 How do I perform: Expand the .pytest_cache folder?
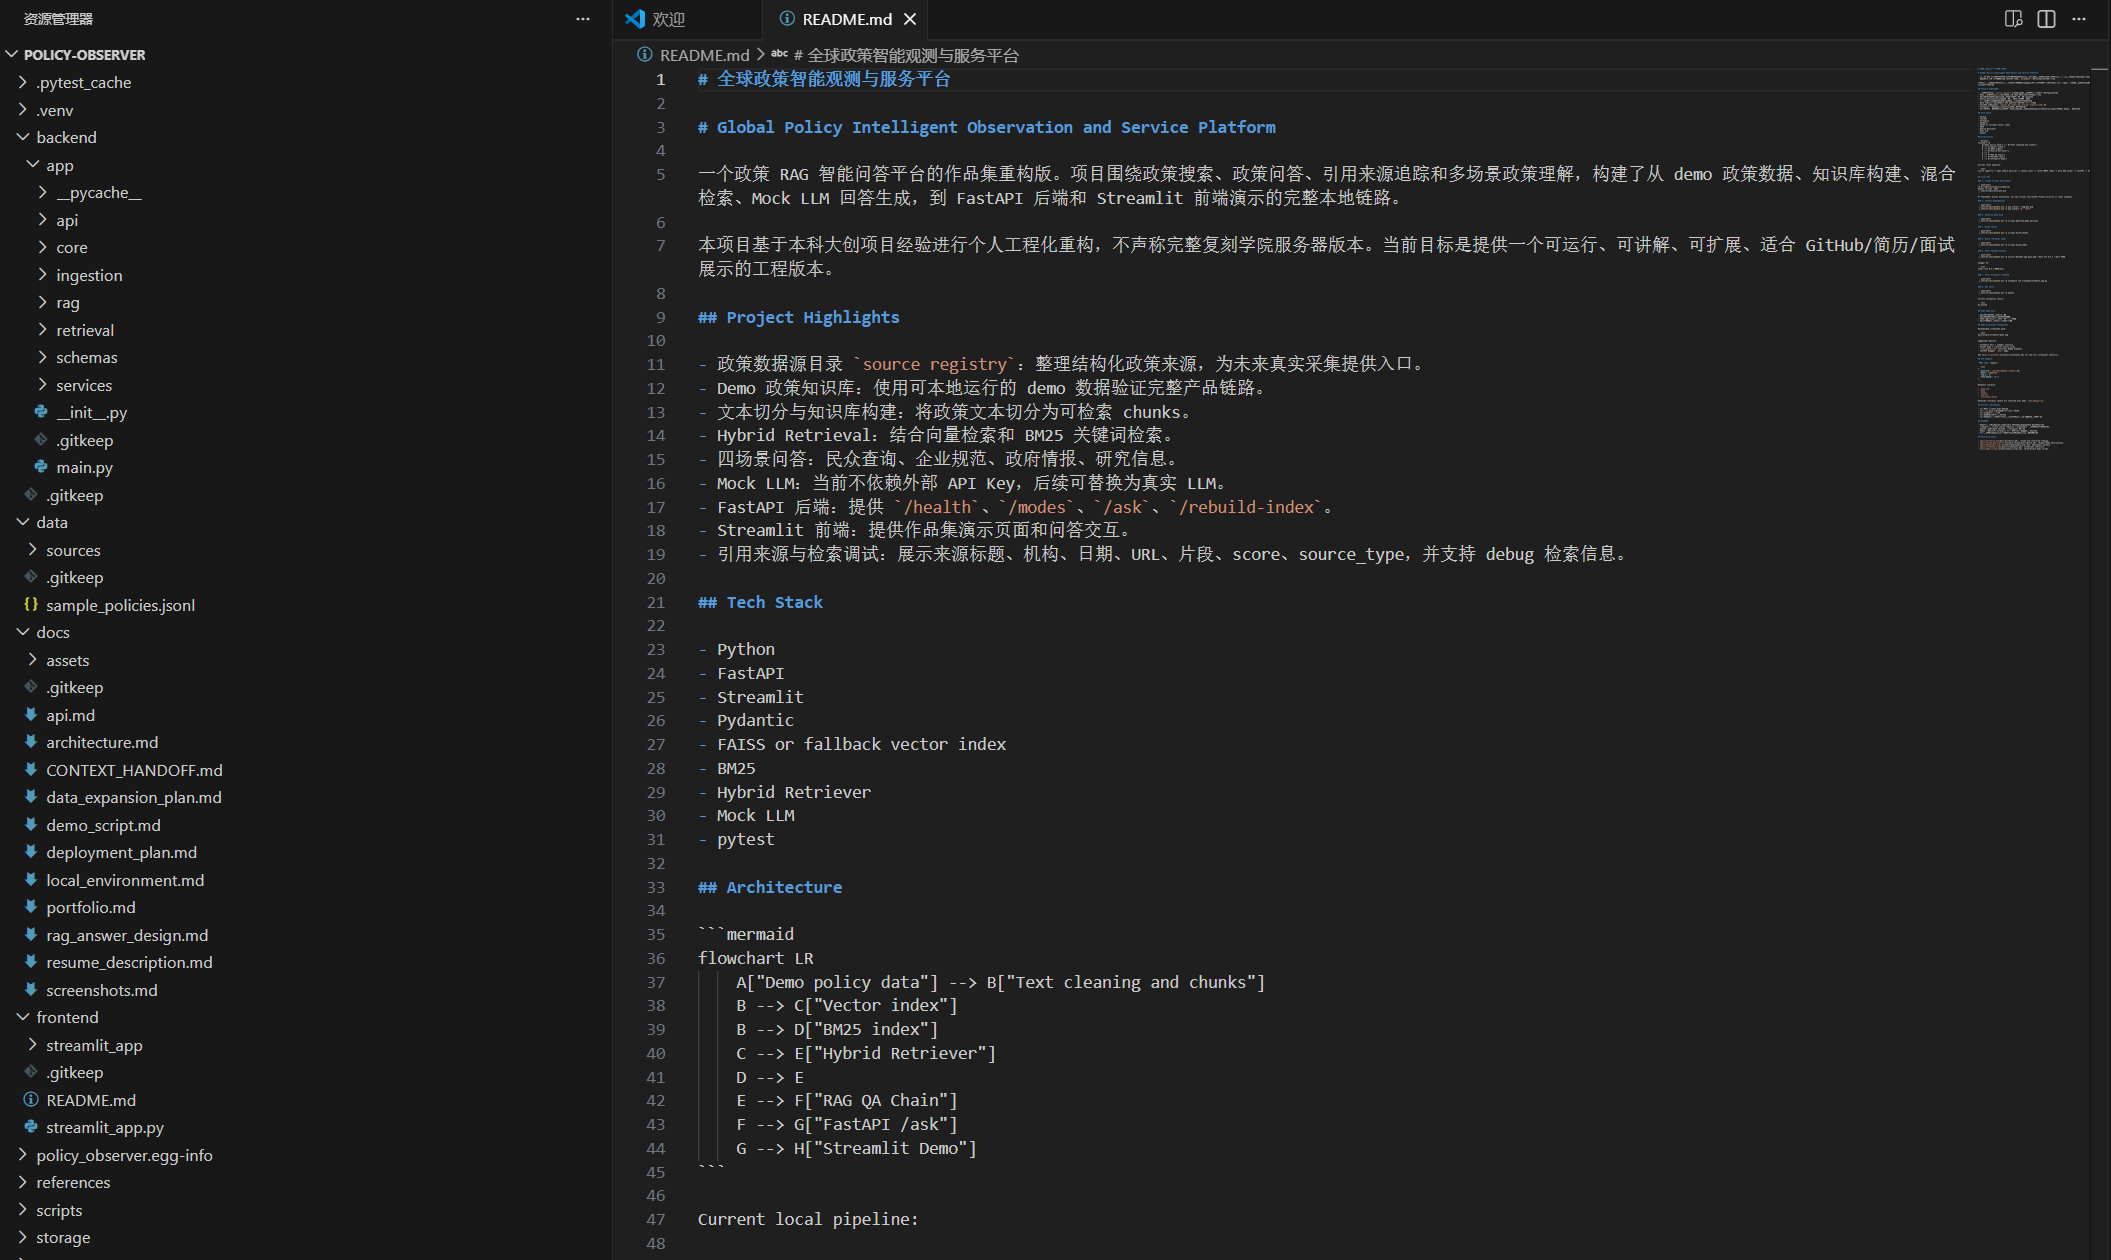click(x=23, y=82)
